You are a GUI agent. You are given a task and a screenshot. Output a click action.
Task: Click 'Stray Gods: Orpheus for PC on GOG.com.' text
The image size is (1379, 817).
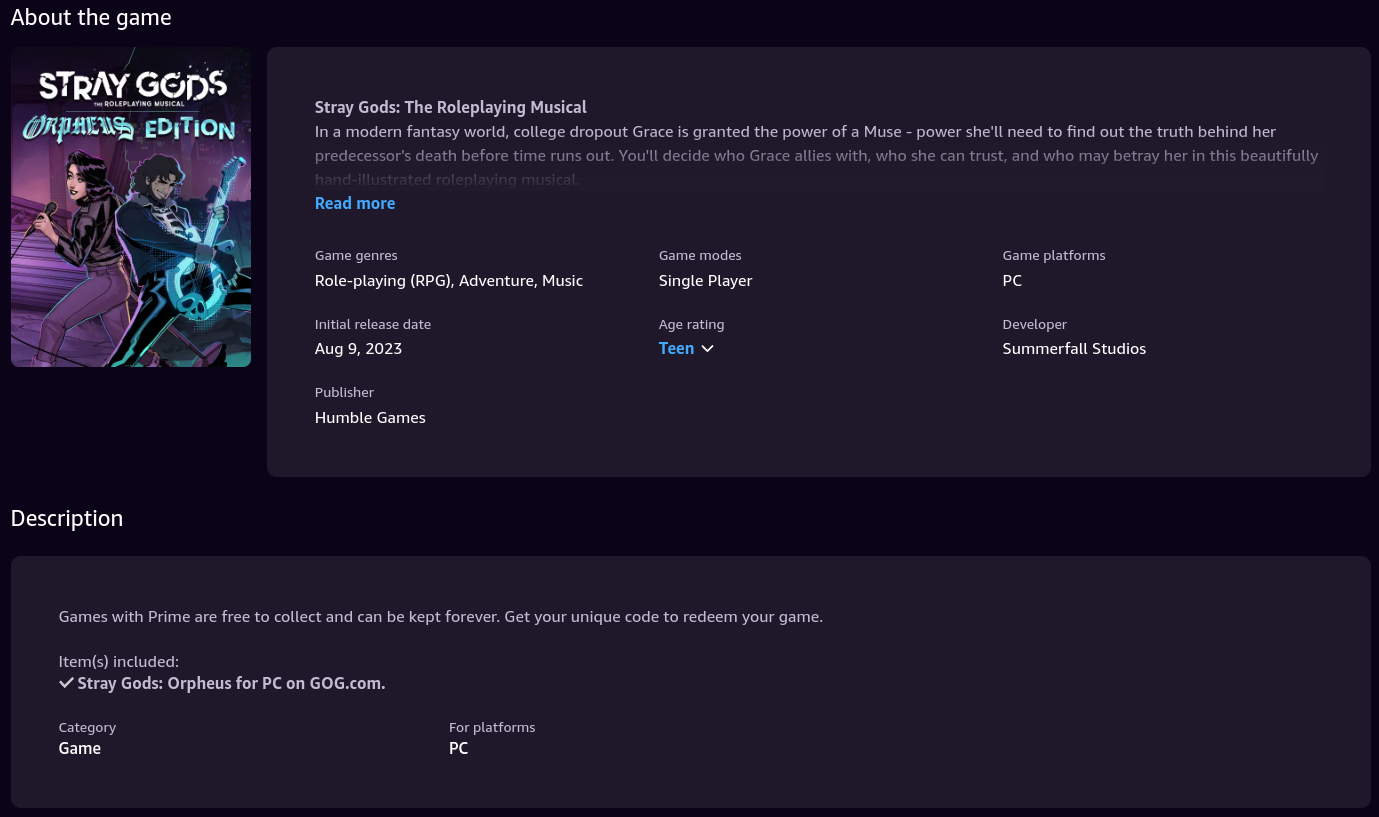(231, 684)
